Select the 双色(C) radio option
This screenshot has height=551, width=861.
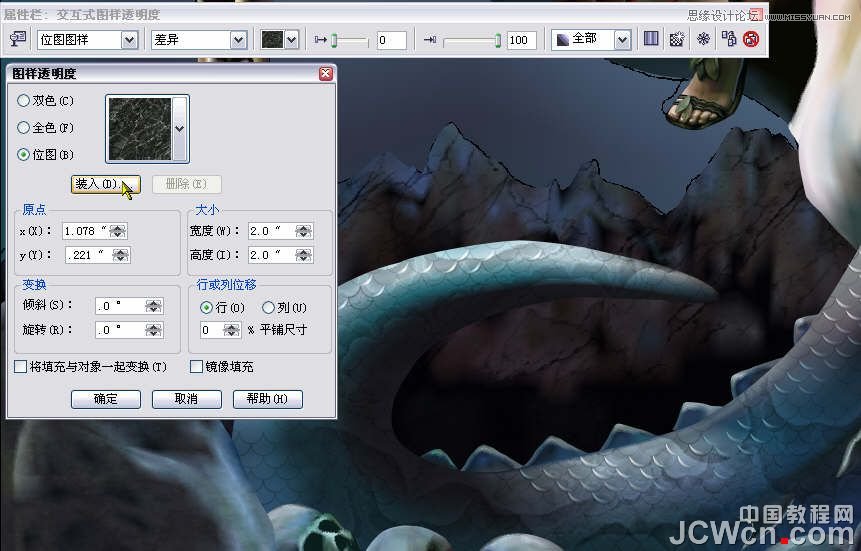24,101
